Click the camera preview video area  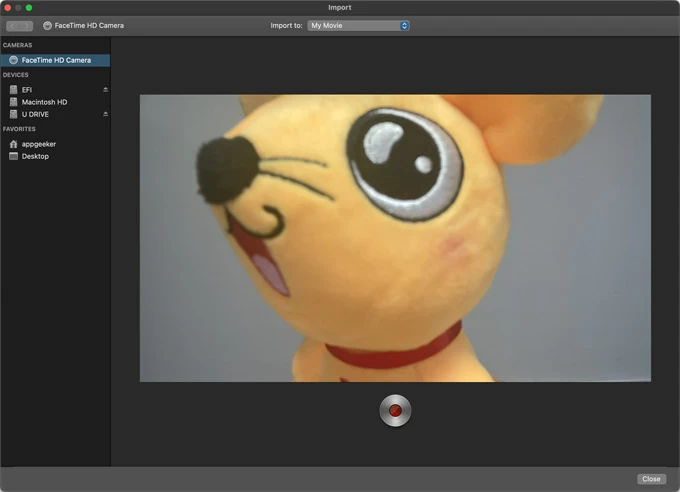tap(395, 238)
